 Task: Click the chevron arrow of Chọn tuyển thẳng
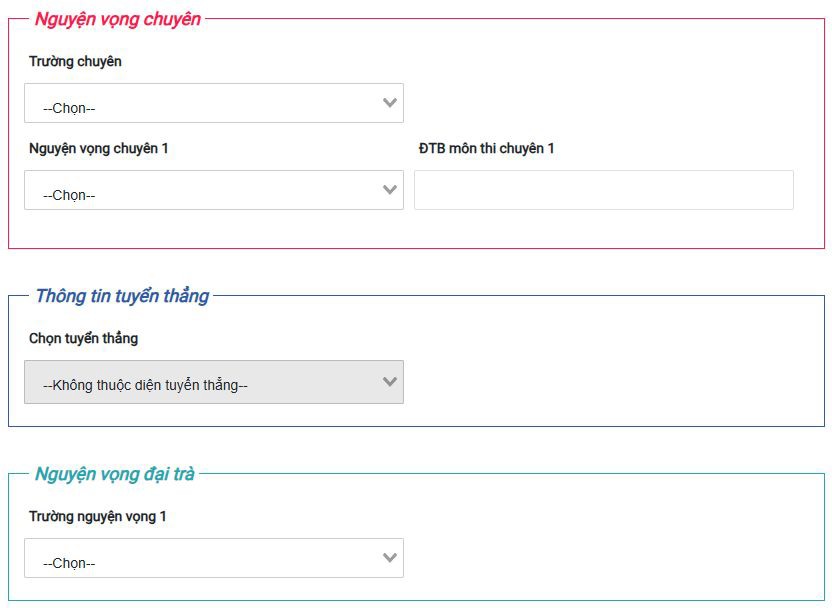(x=390, y=382)
